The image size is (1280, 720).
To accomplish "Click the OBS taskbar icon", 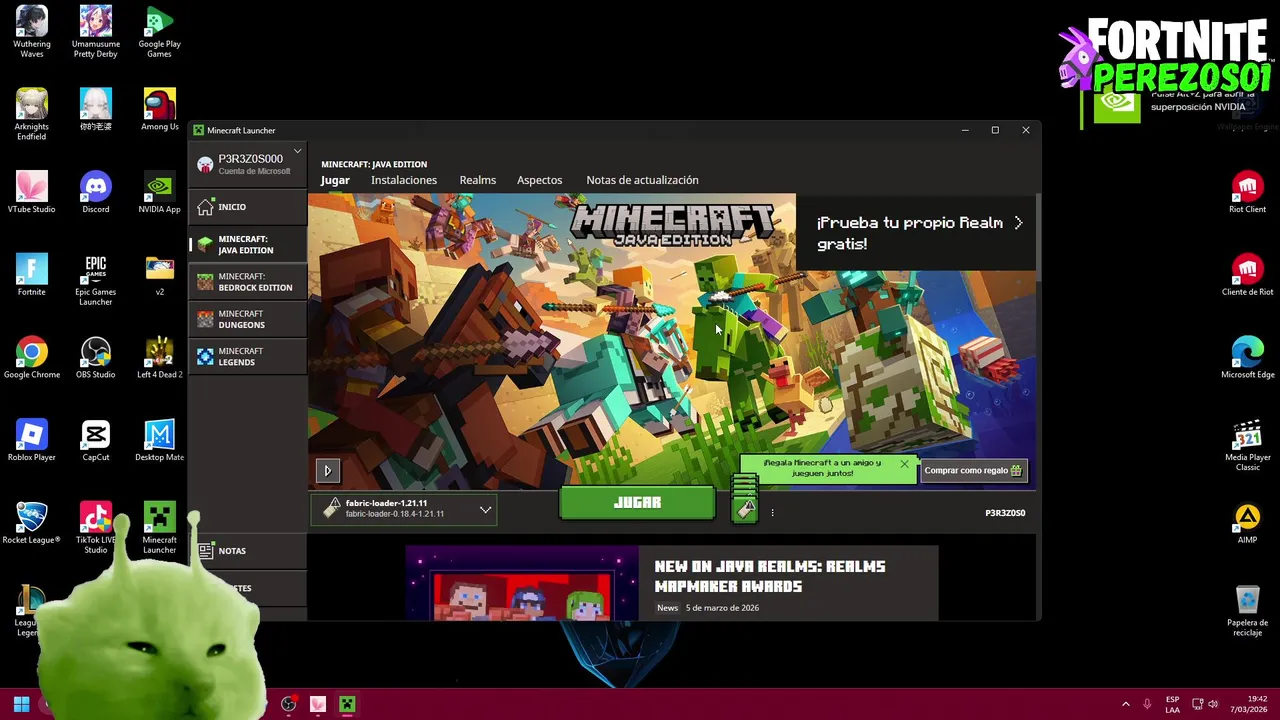I will pyautogui.click(x=289, y=704).
